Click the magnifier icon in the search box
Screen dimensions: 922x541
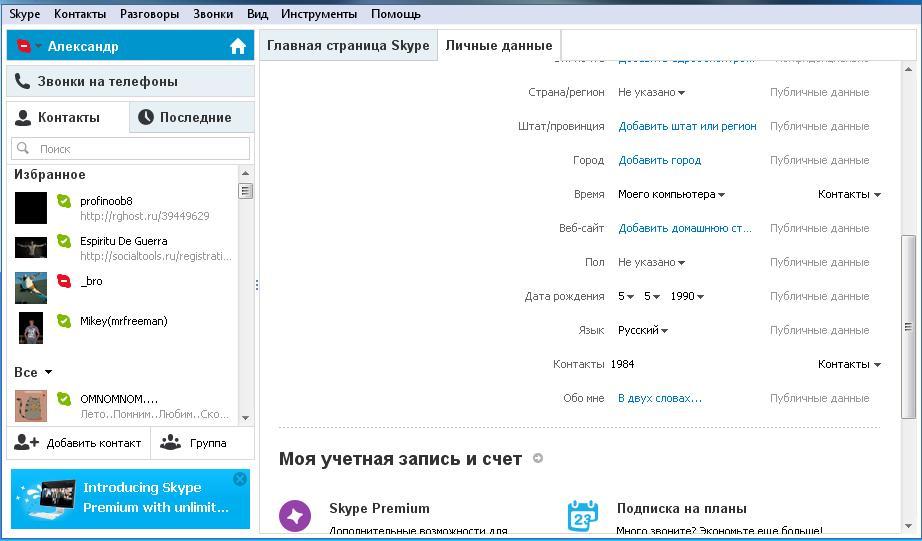(x=23, y=148)
